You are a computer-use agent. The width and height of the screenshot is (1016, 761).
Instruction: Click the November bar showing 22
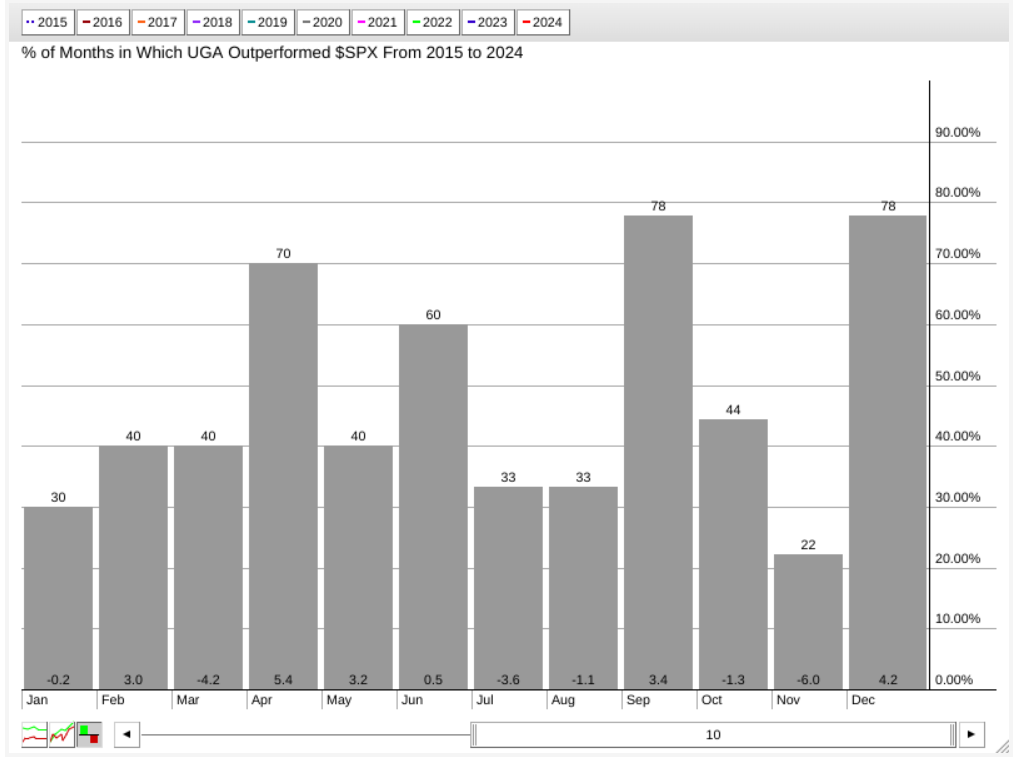[x=808, y=620]
